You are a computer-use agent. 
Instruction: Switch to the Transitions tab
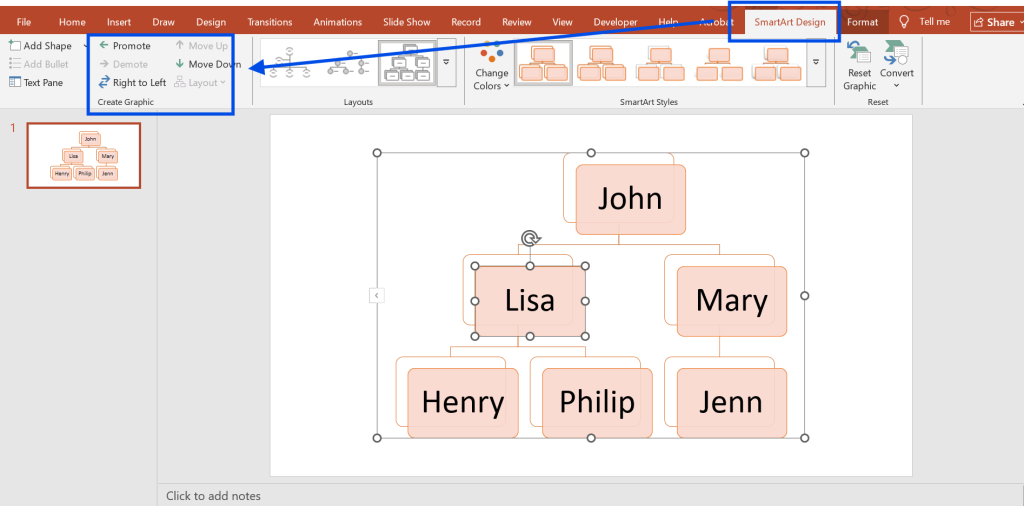[270, 22]
